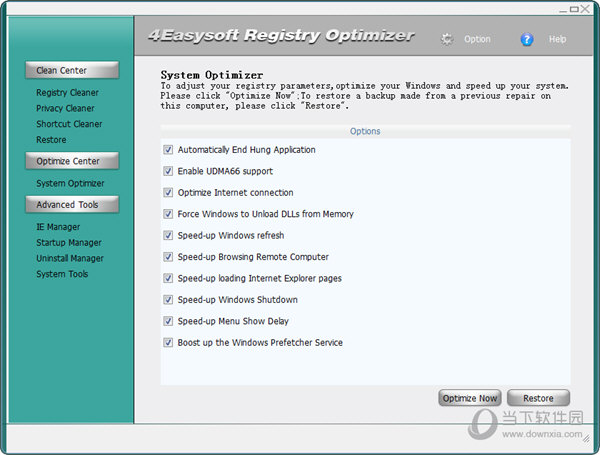
Task: Maximize the Registry Optimizer window
Action: [574, 9]
